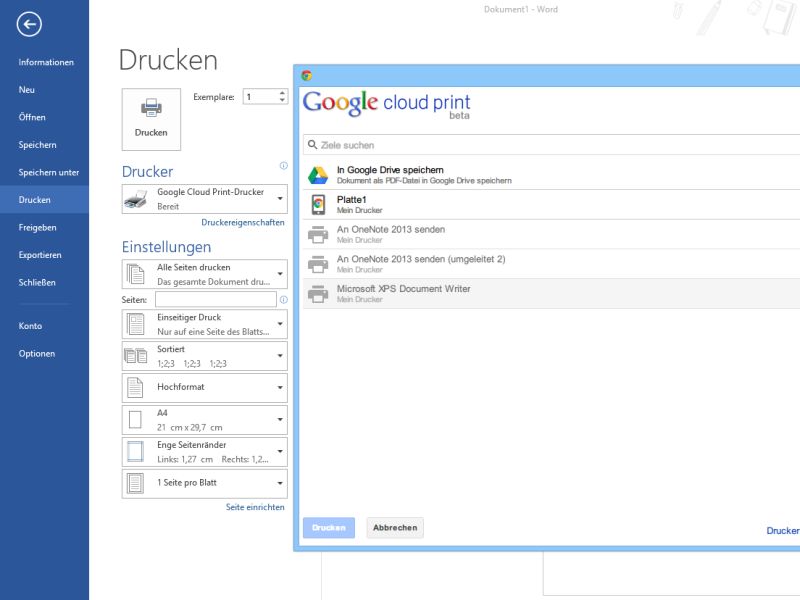Click printer icon beside An OneNote 2013 senden
This screenshot has width=800, height=600.
point(318,235)
